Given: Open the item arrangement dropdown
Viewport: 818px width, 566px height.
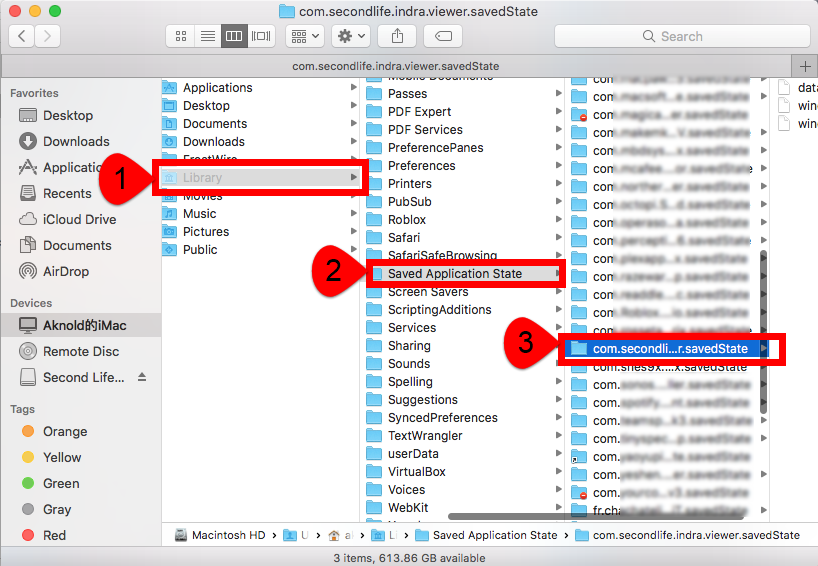Looking at the screenshot, I should 304,36.
